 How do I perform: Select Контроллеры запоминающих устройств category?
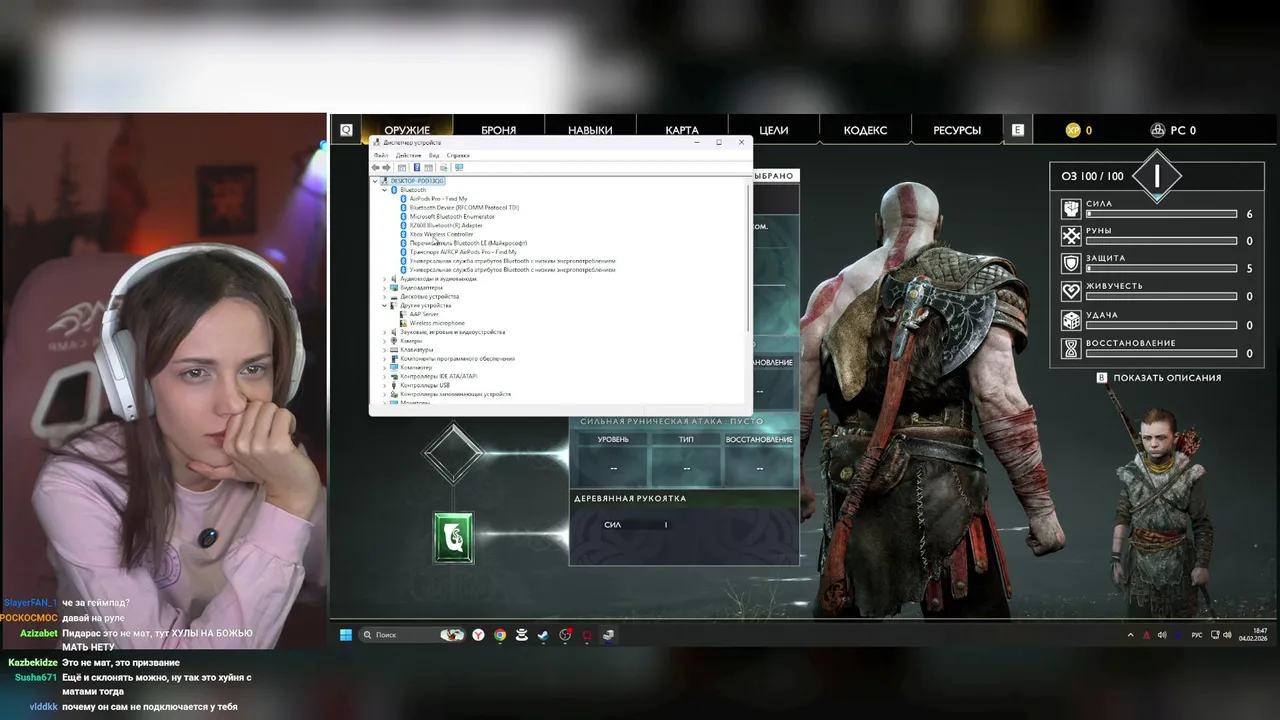[455, 394]
